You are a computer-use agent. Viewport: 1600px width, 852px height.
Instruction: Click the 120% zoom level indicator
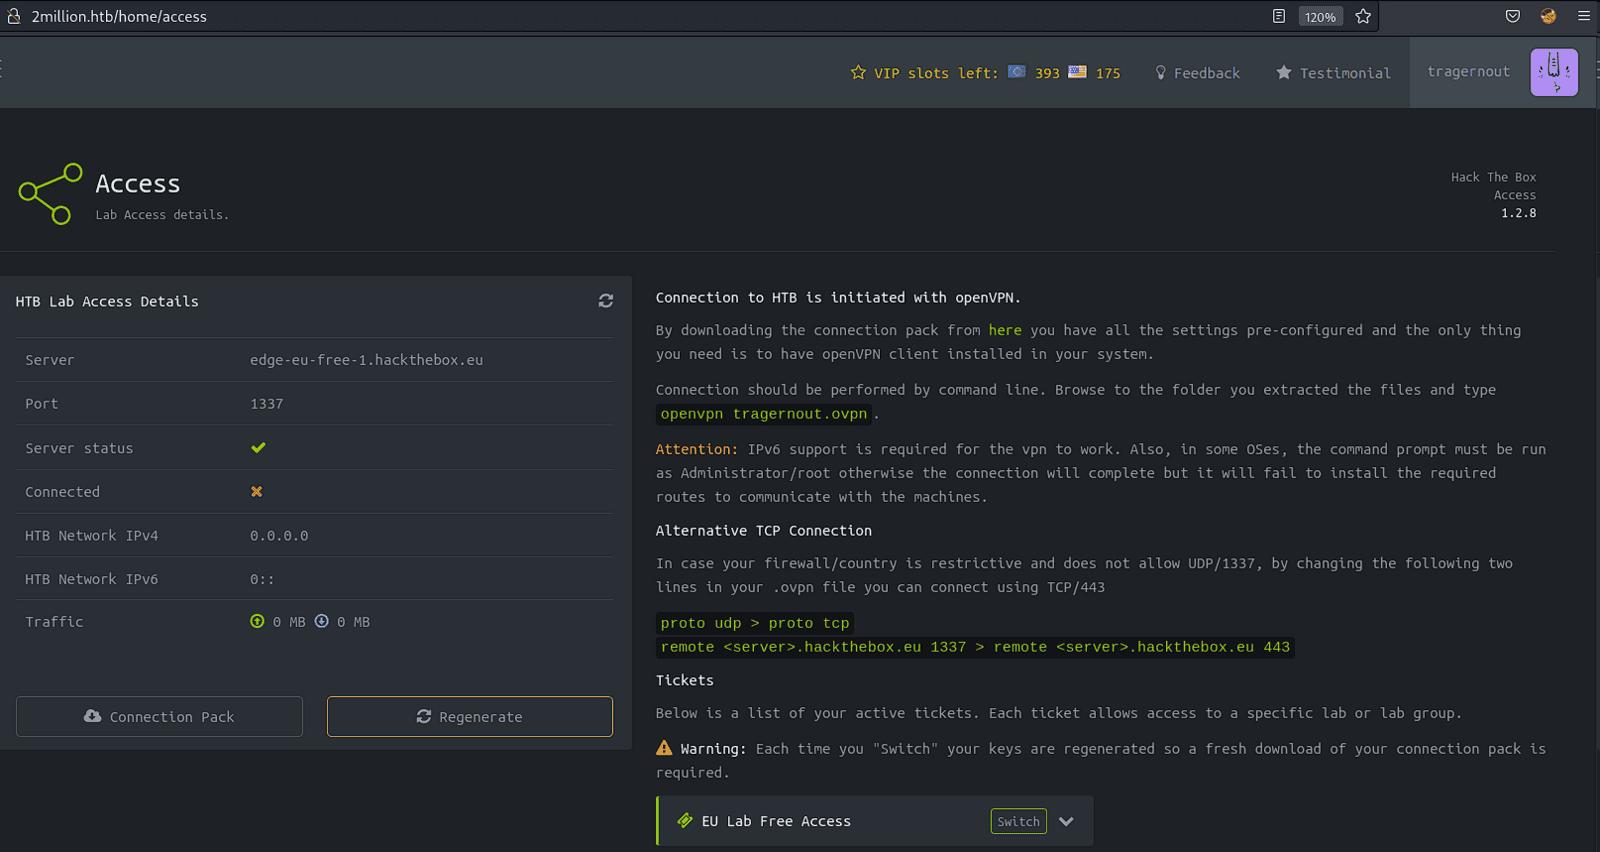coord(1320,16)
